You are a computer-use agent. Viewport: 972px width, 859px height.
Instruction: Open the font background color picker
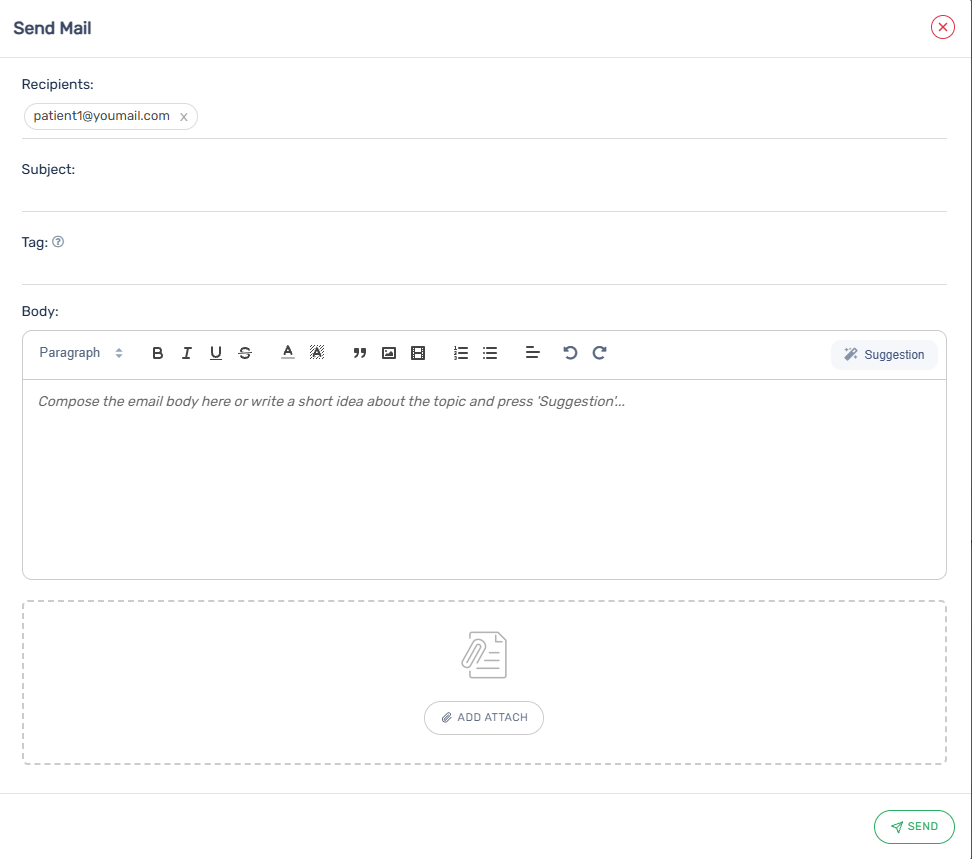tap(317, 353)
